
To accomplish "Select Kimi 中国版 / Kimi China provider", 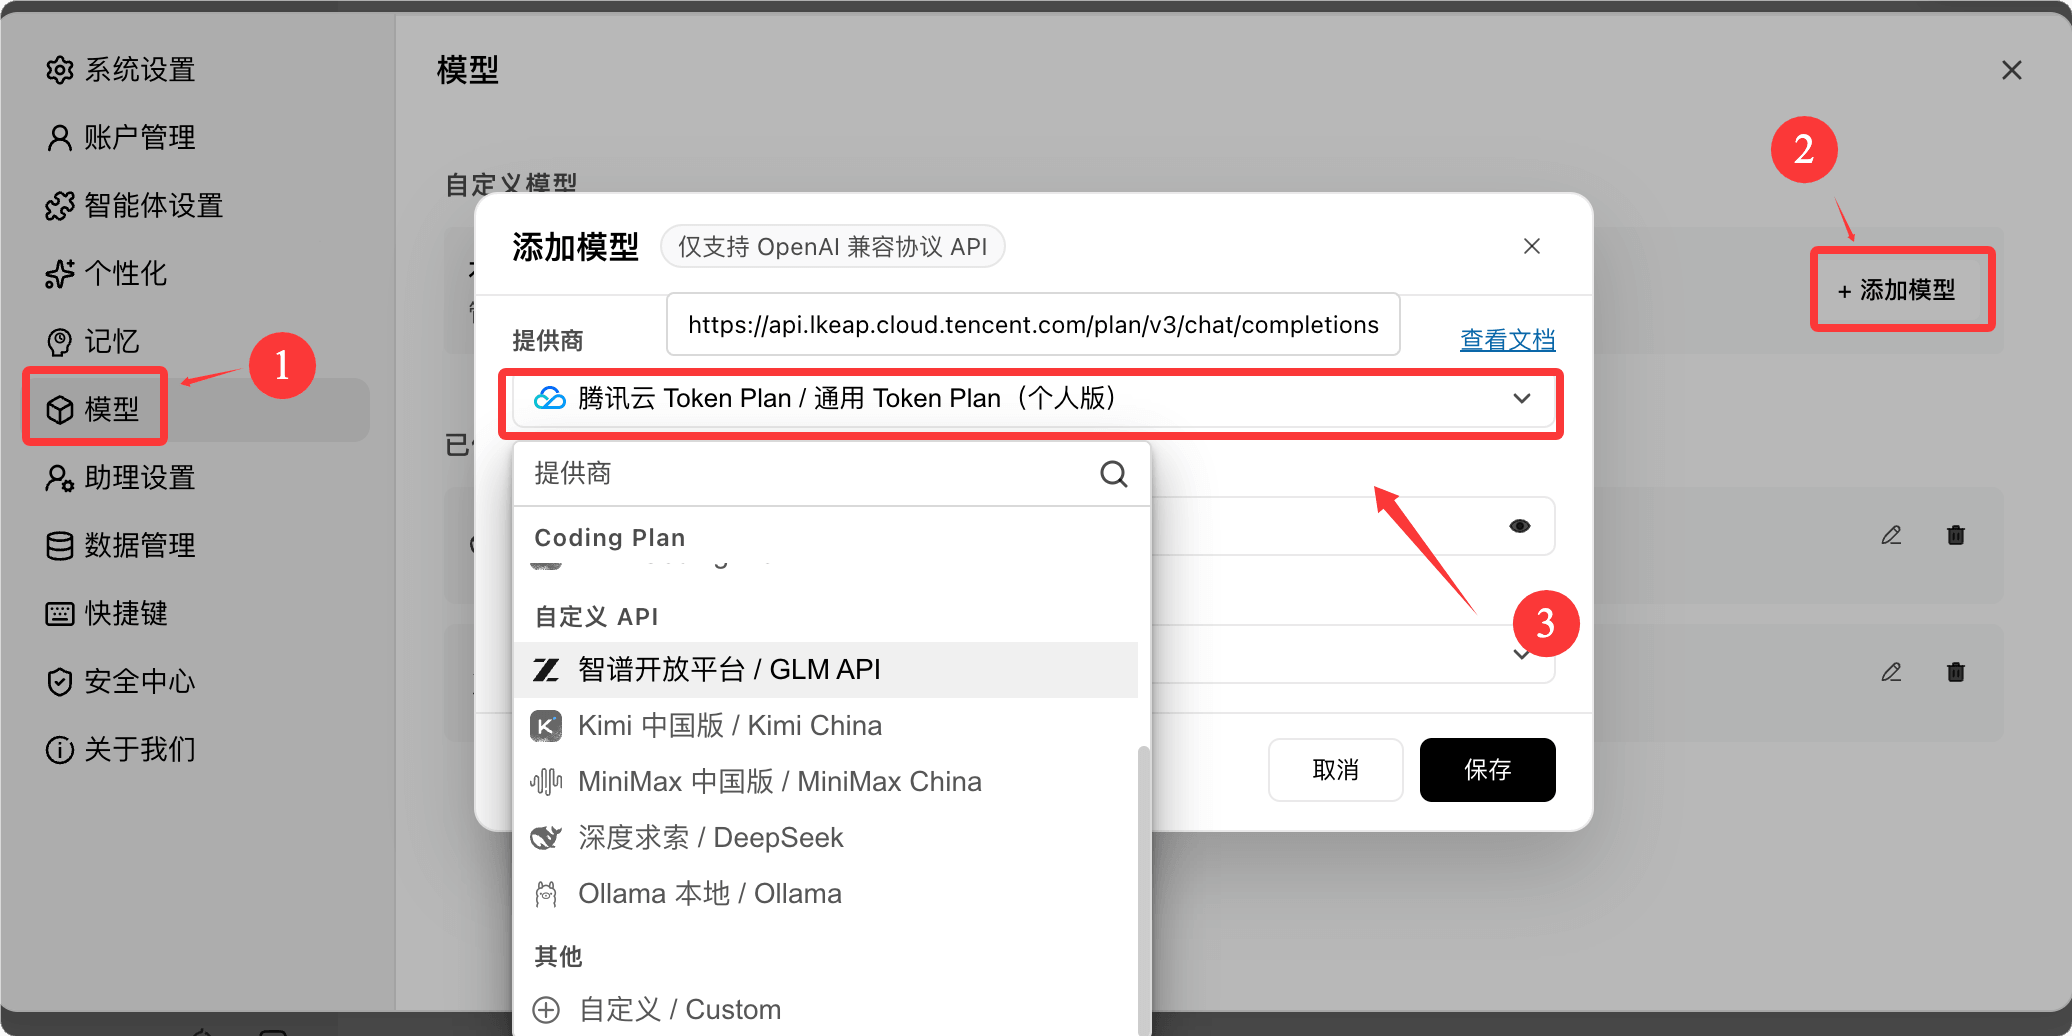I will click(x=826, y=726).
